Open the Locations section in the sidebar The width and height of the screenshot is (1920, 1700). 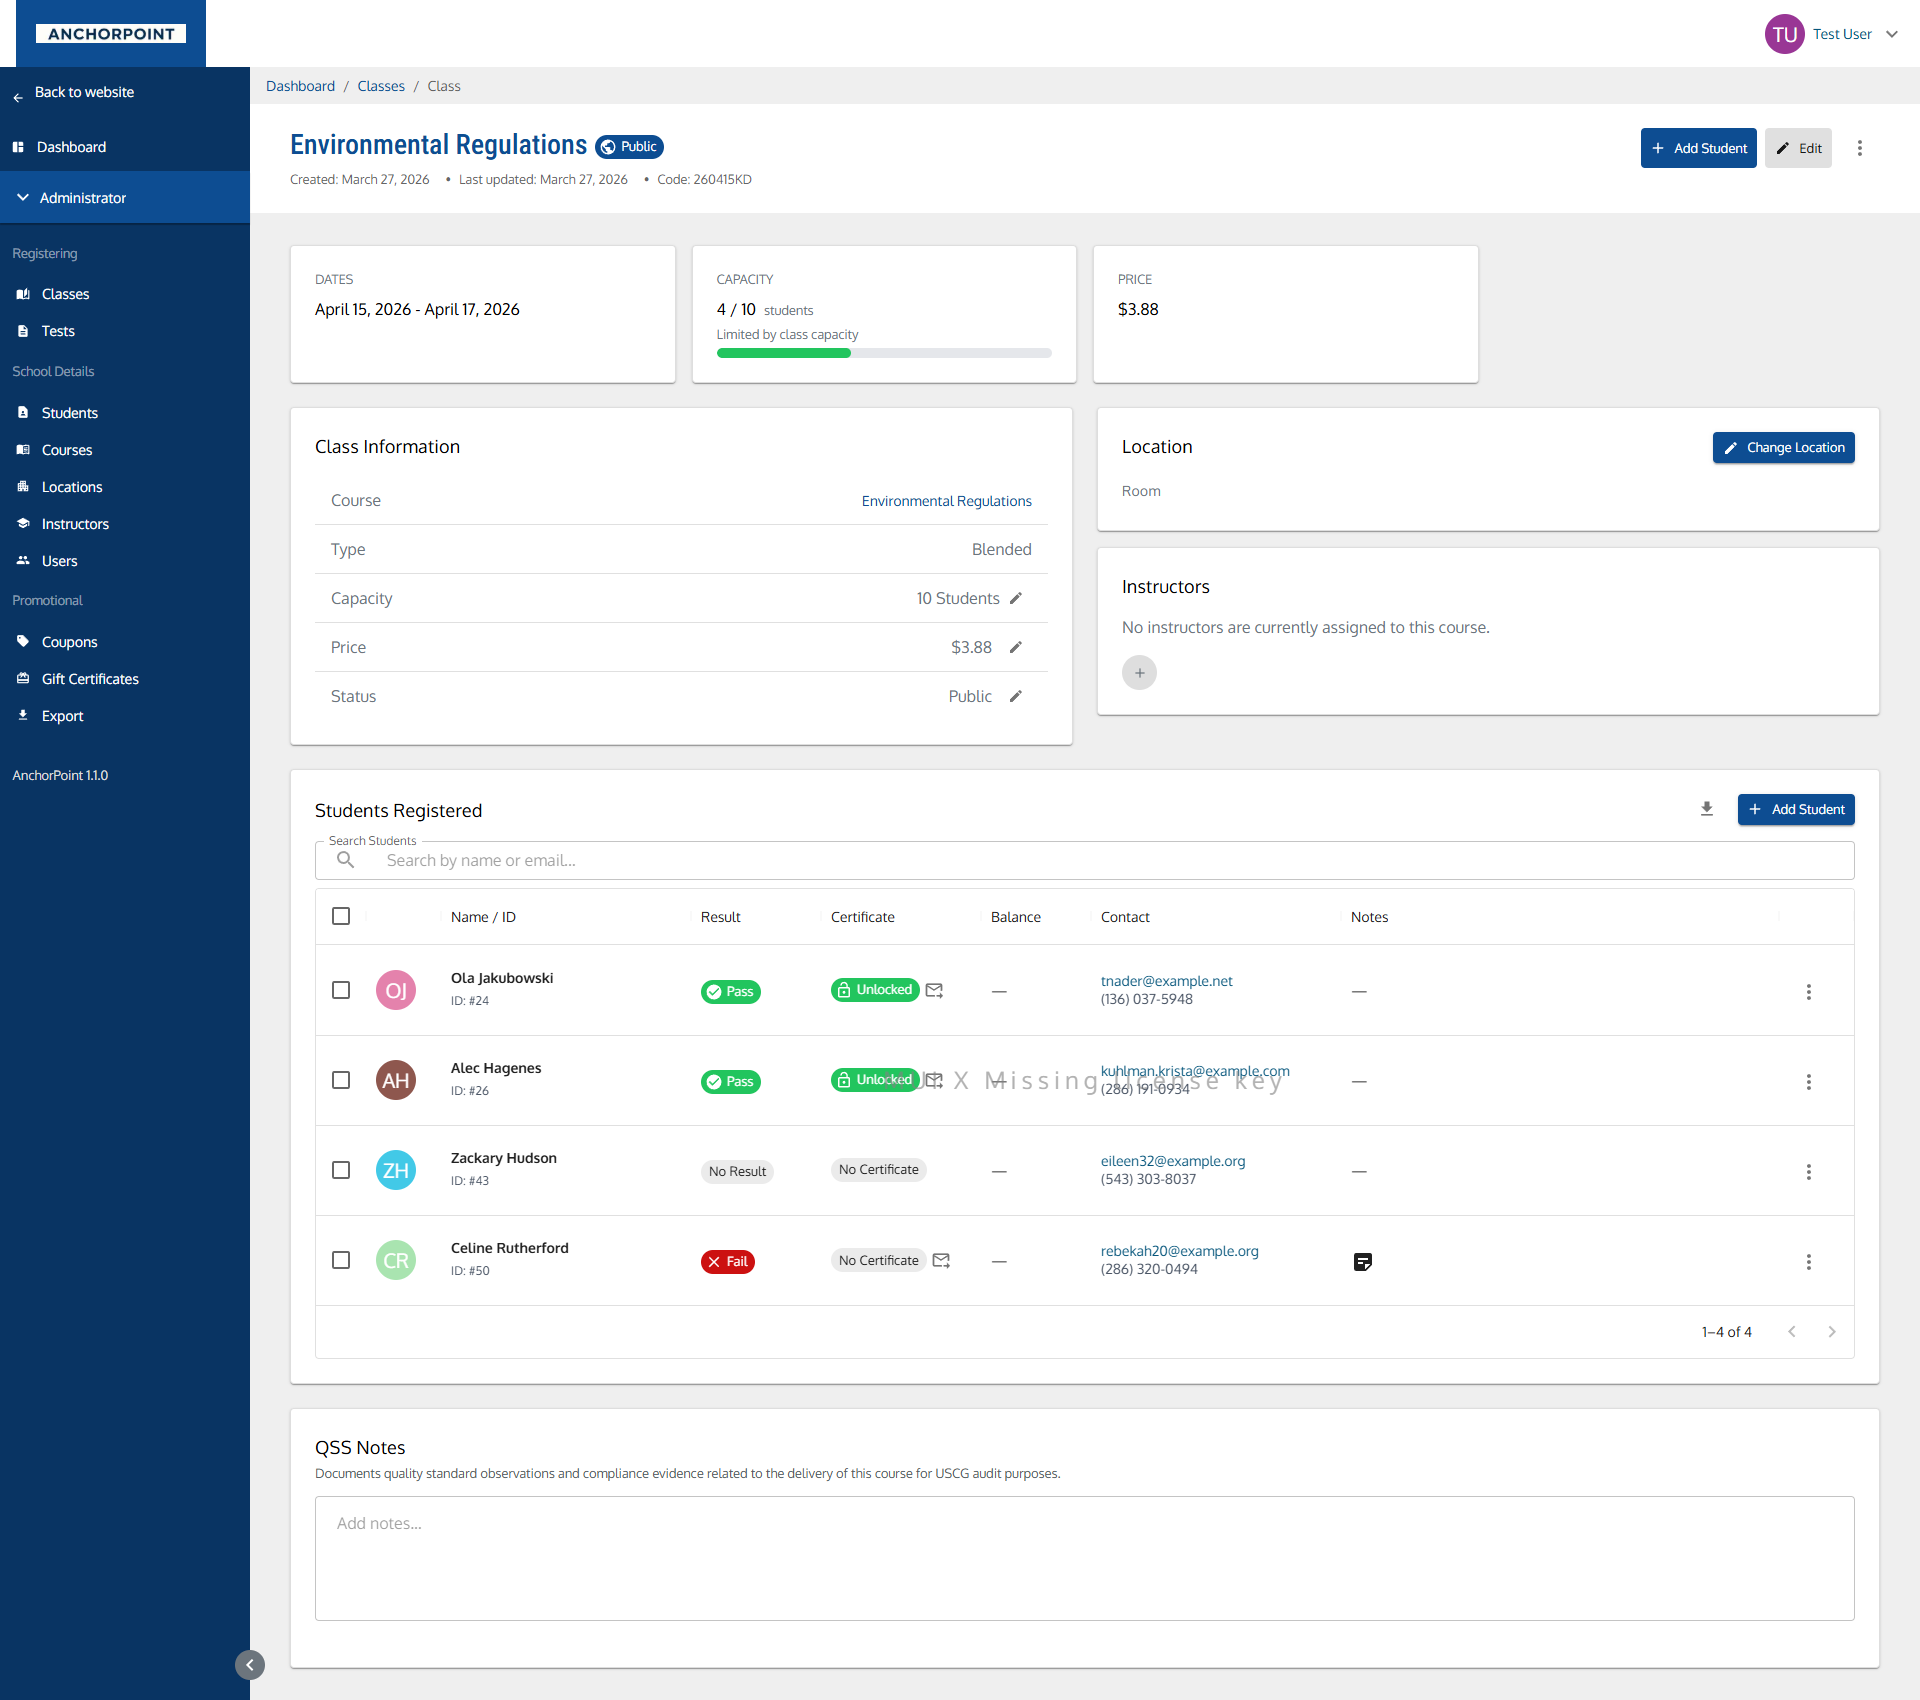[x=71, y=487]
